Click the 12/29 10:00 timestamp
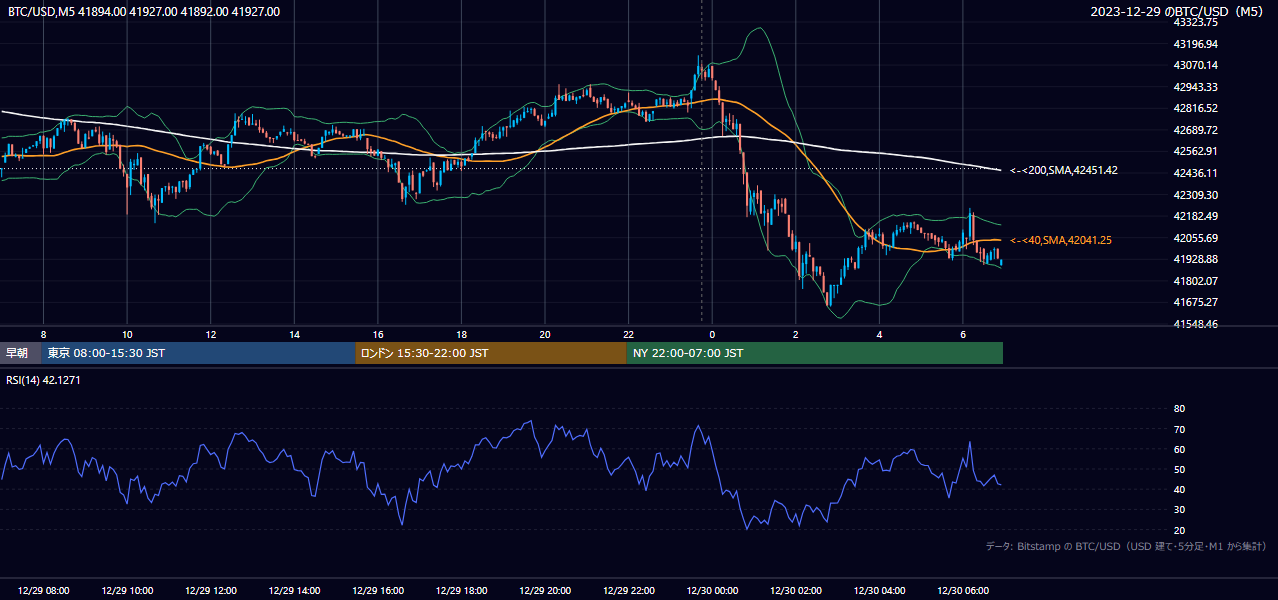The image size is (1278, 600). (127, 591)
